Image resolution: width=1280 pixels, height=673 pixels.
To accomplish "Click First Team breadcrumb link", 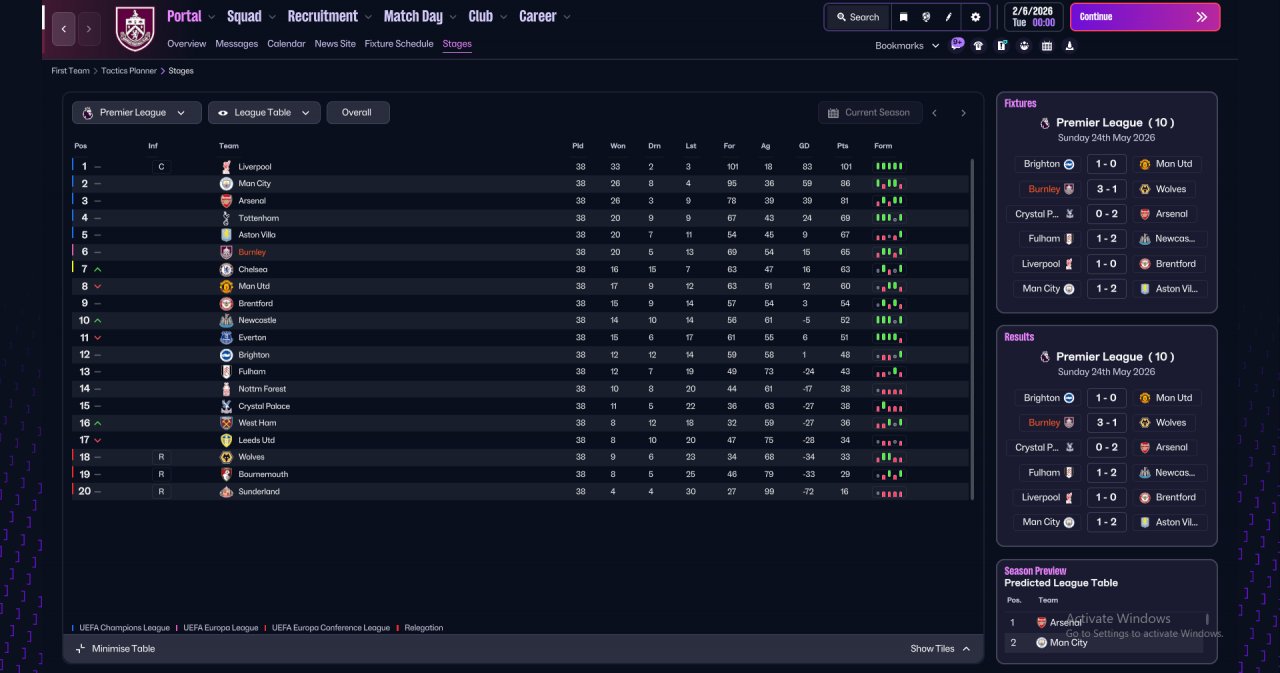I will [71, 71].
